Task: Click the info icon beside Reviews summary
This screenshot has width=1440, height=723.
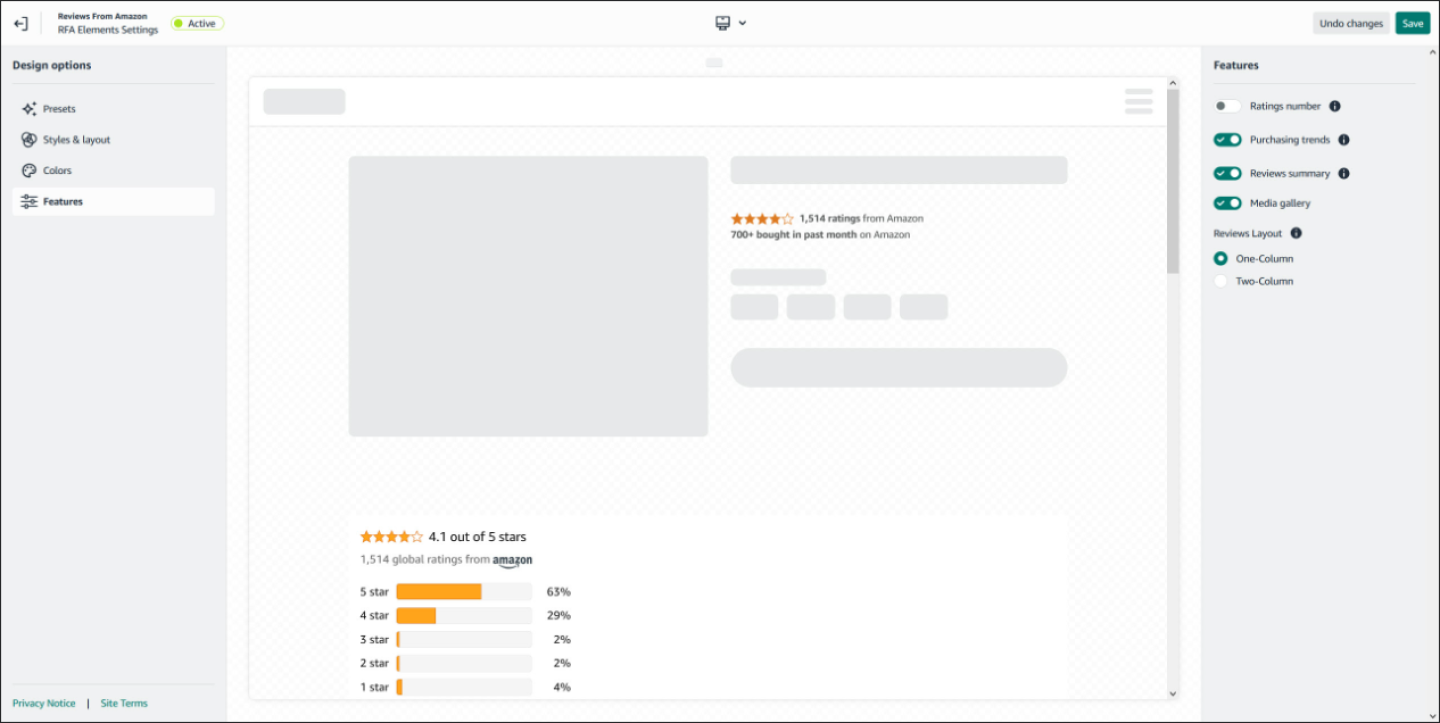Action: [x=1343, y=173]
